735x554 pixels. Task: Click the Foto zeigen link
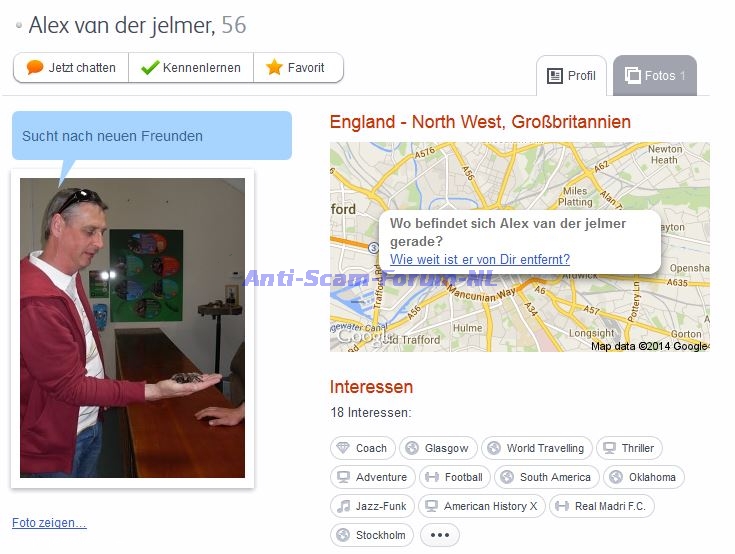[x=49, y=523]
